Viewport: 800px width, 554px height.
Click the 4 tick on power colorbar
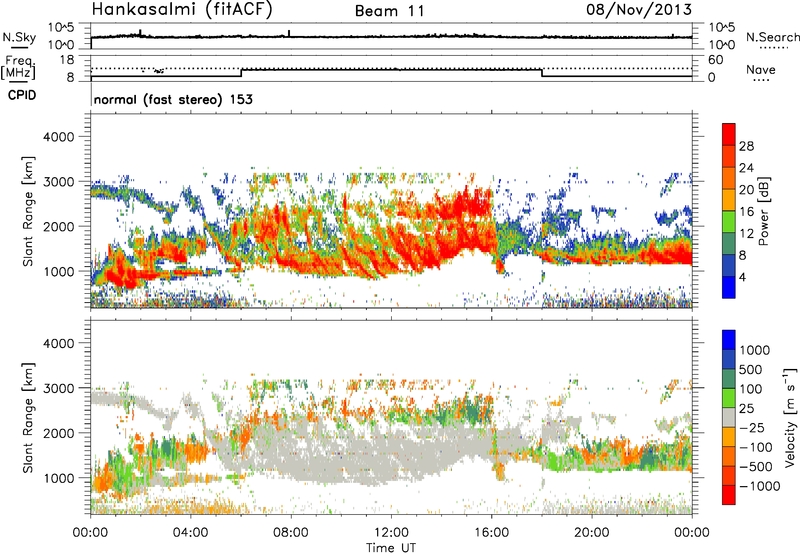742,277
